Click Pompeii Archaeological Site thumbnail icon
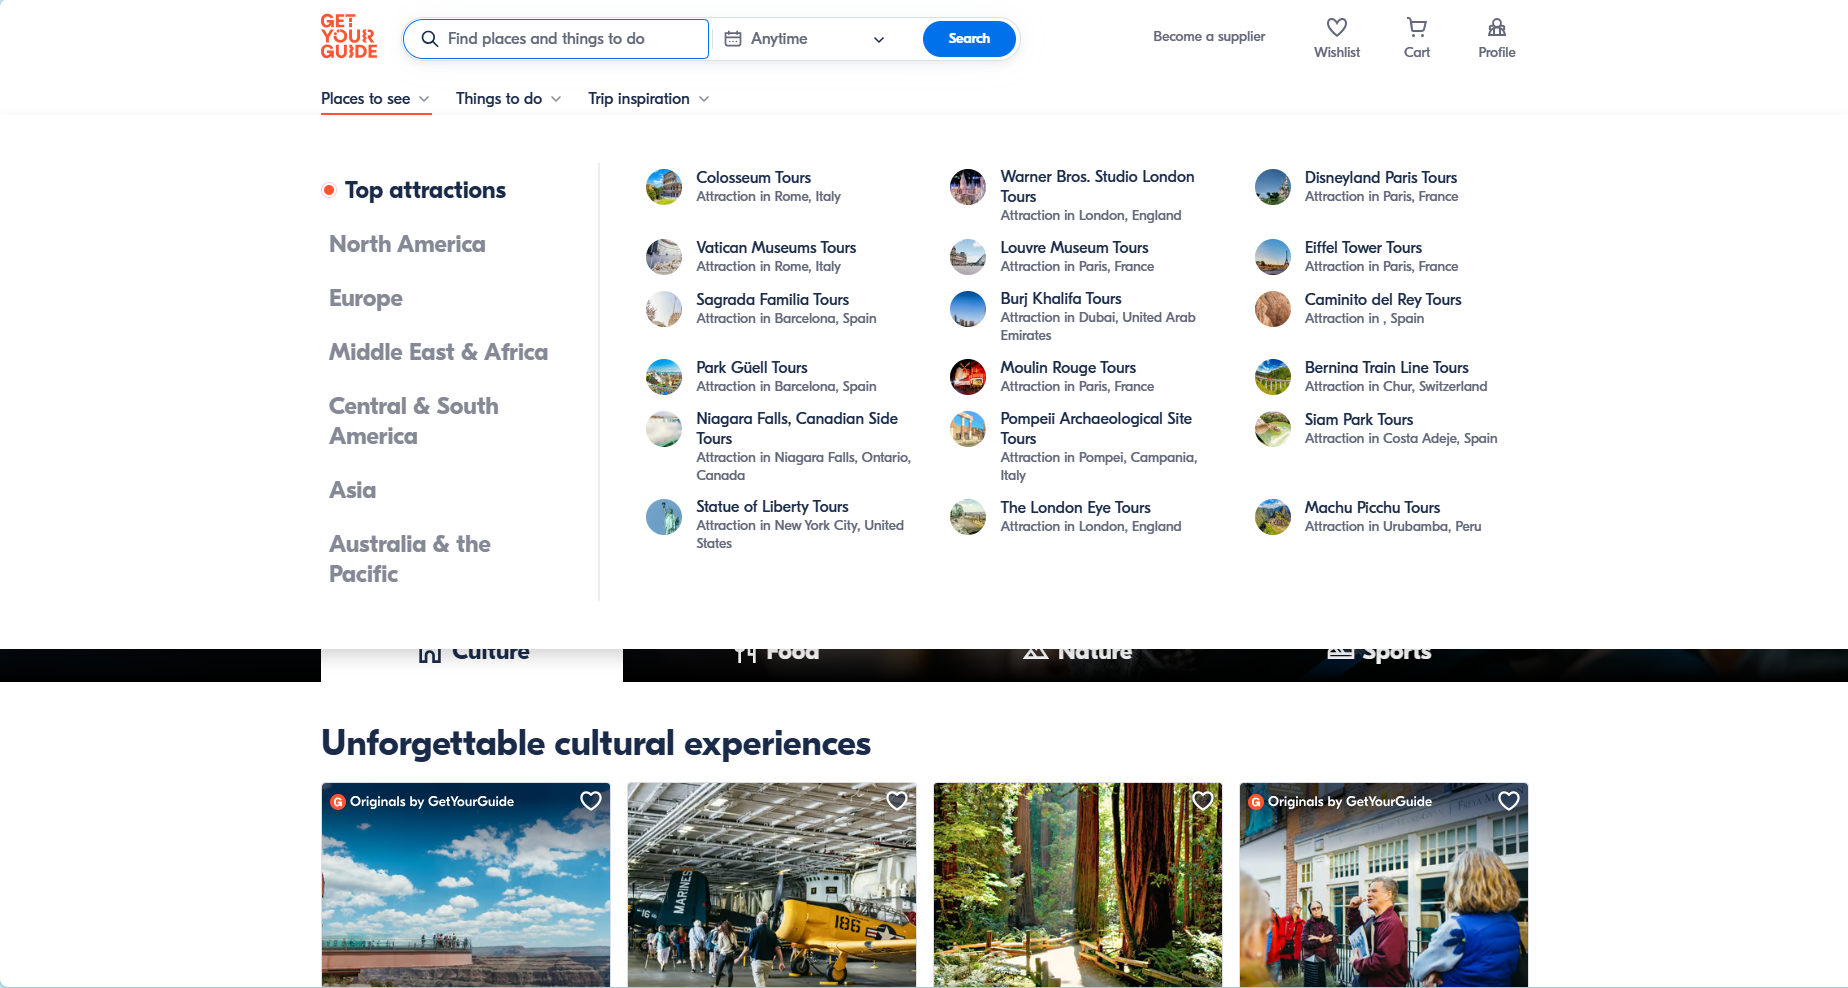This screenshot has width=1848, height=988. (x=968, y=429)
